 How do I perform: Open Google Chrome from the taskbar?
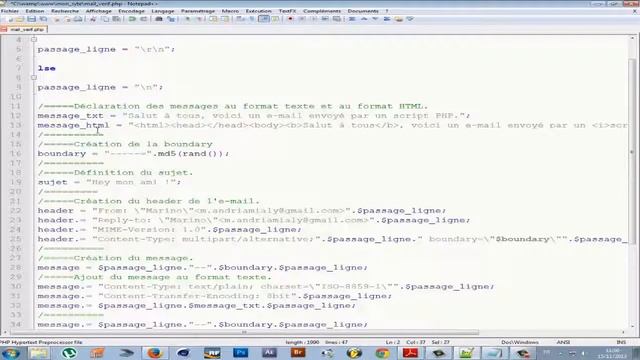382,353
